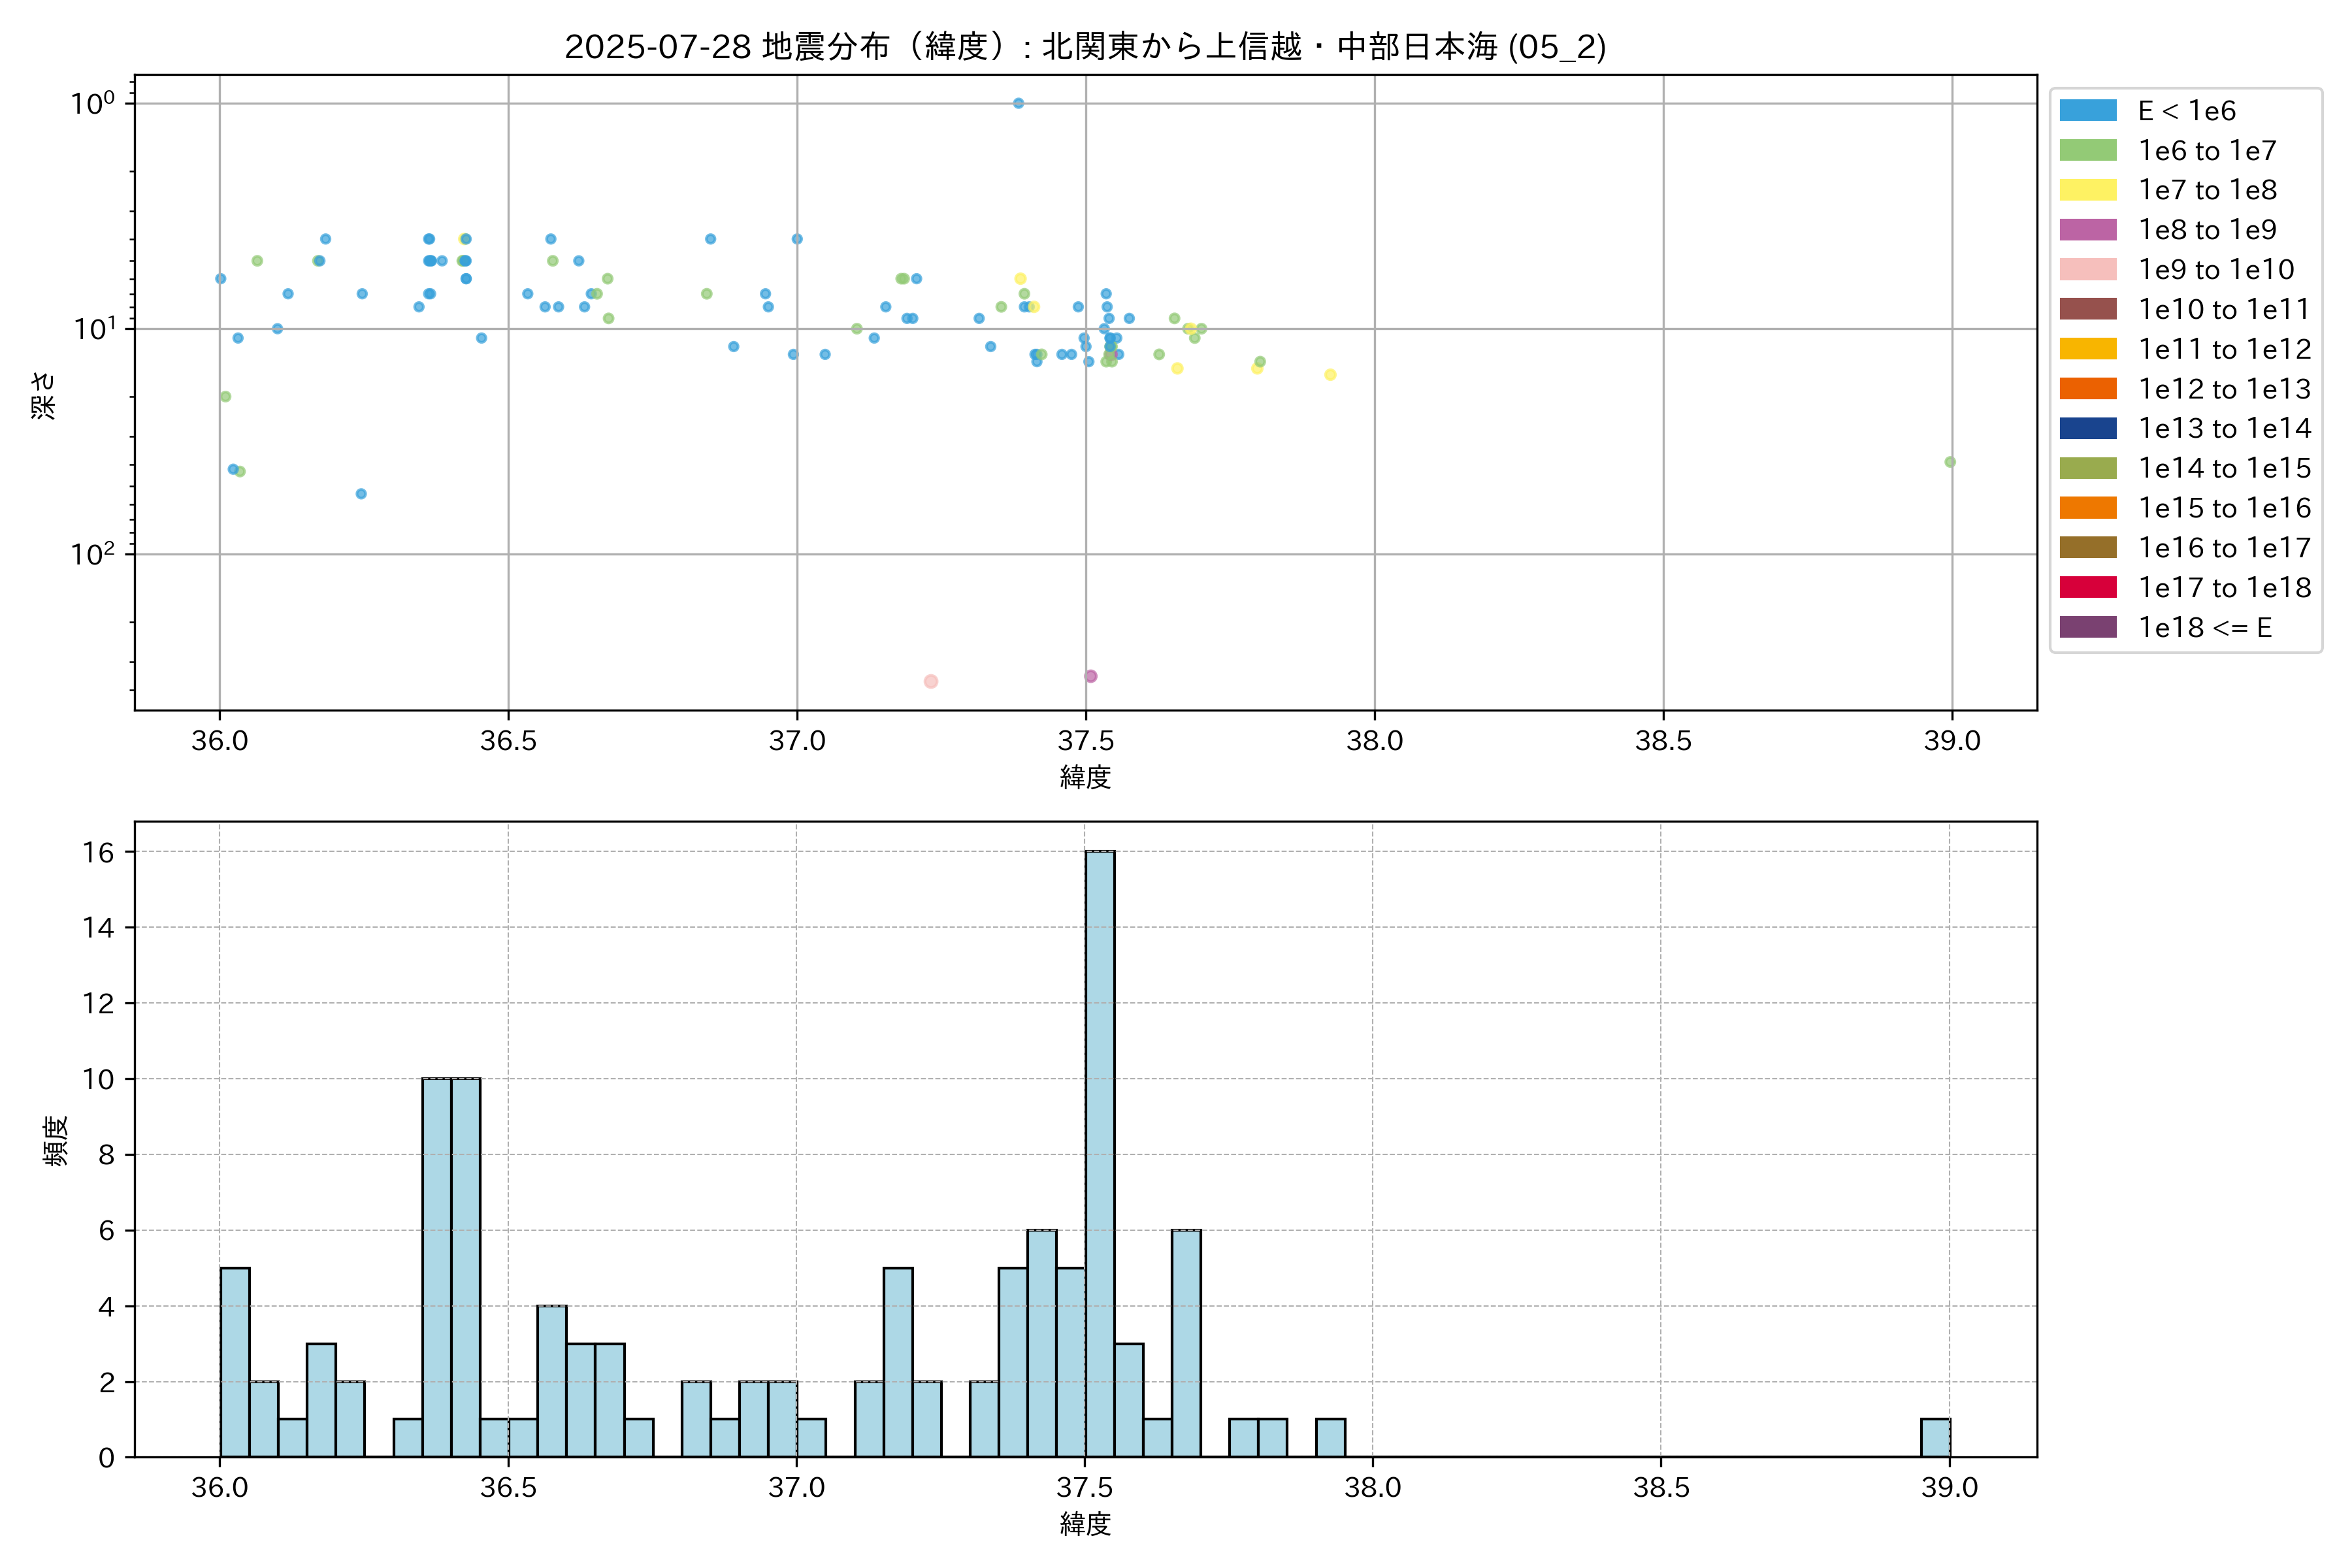Click the 1e12 to 1e13 orange swatch
The height and width of the screenshot is (1568, 2352).
click(2087, 389)
